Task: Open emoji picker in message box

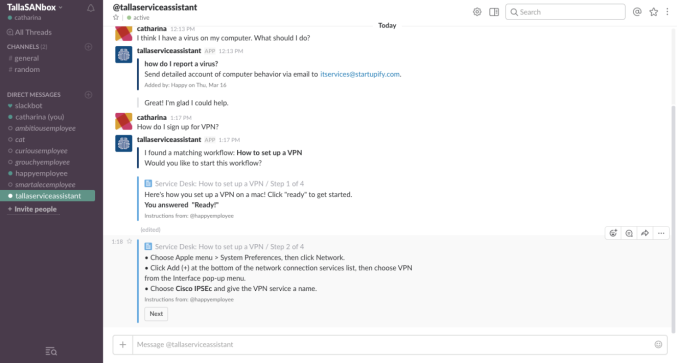Action: pyautogui.click(x=658, y=344)
